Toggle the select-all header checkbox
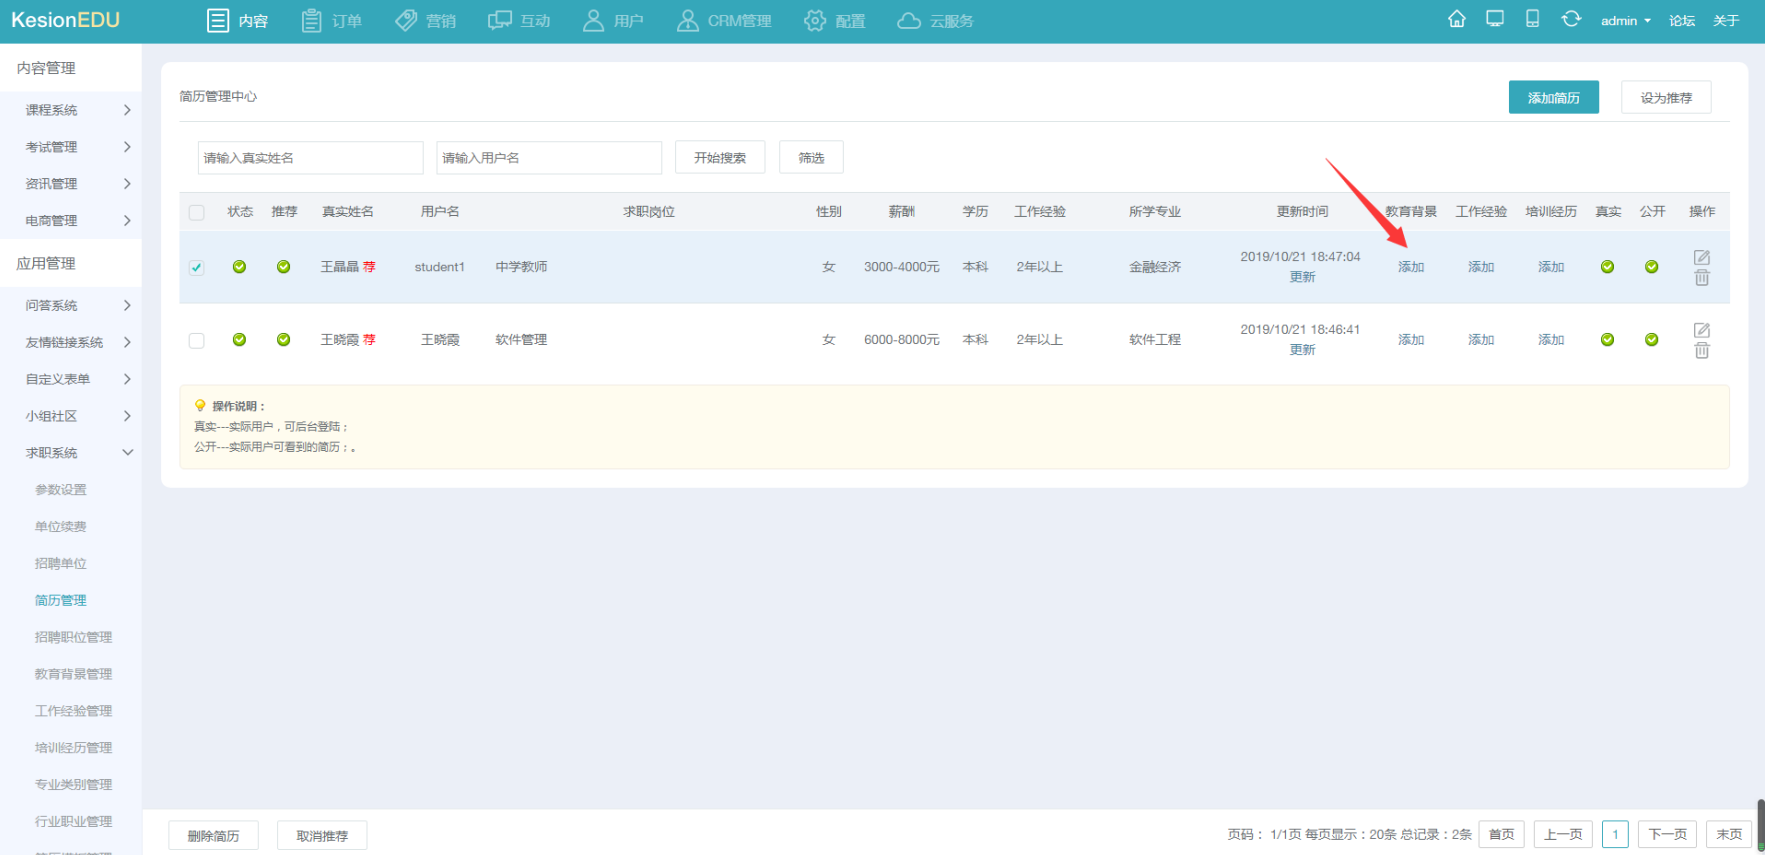This screenshot has height=855, width=1765. (x=197, y=212)
